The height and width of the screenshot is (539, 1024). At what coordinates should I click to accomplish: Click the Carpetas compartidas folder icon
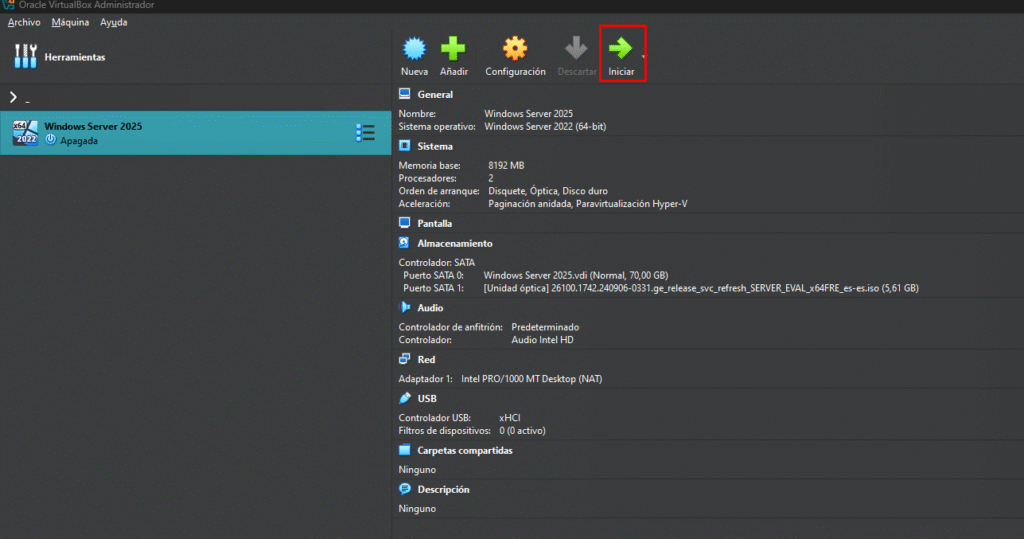pos(404,449)
